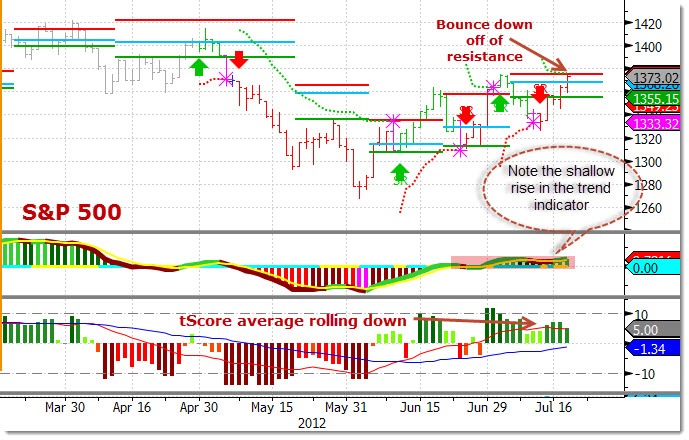The image size is (689, 440).
Task: Select the 1320 price axis label
Action: tap(648, 139)
